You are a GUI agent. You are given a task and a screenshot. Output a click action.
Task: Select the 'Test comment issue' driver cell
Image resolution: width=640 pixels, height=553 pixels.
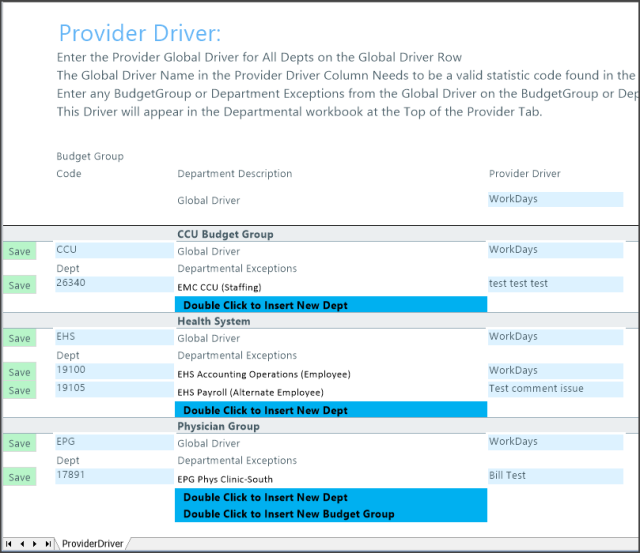(x=555, y=389)
